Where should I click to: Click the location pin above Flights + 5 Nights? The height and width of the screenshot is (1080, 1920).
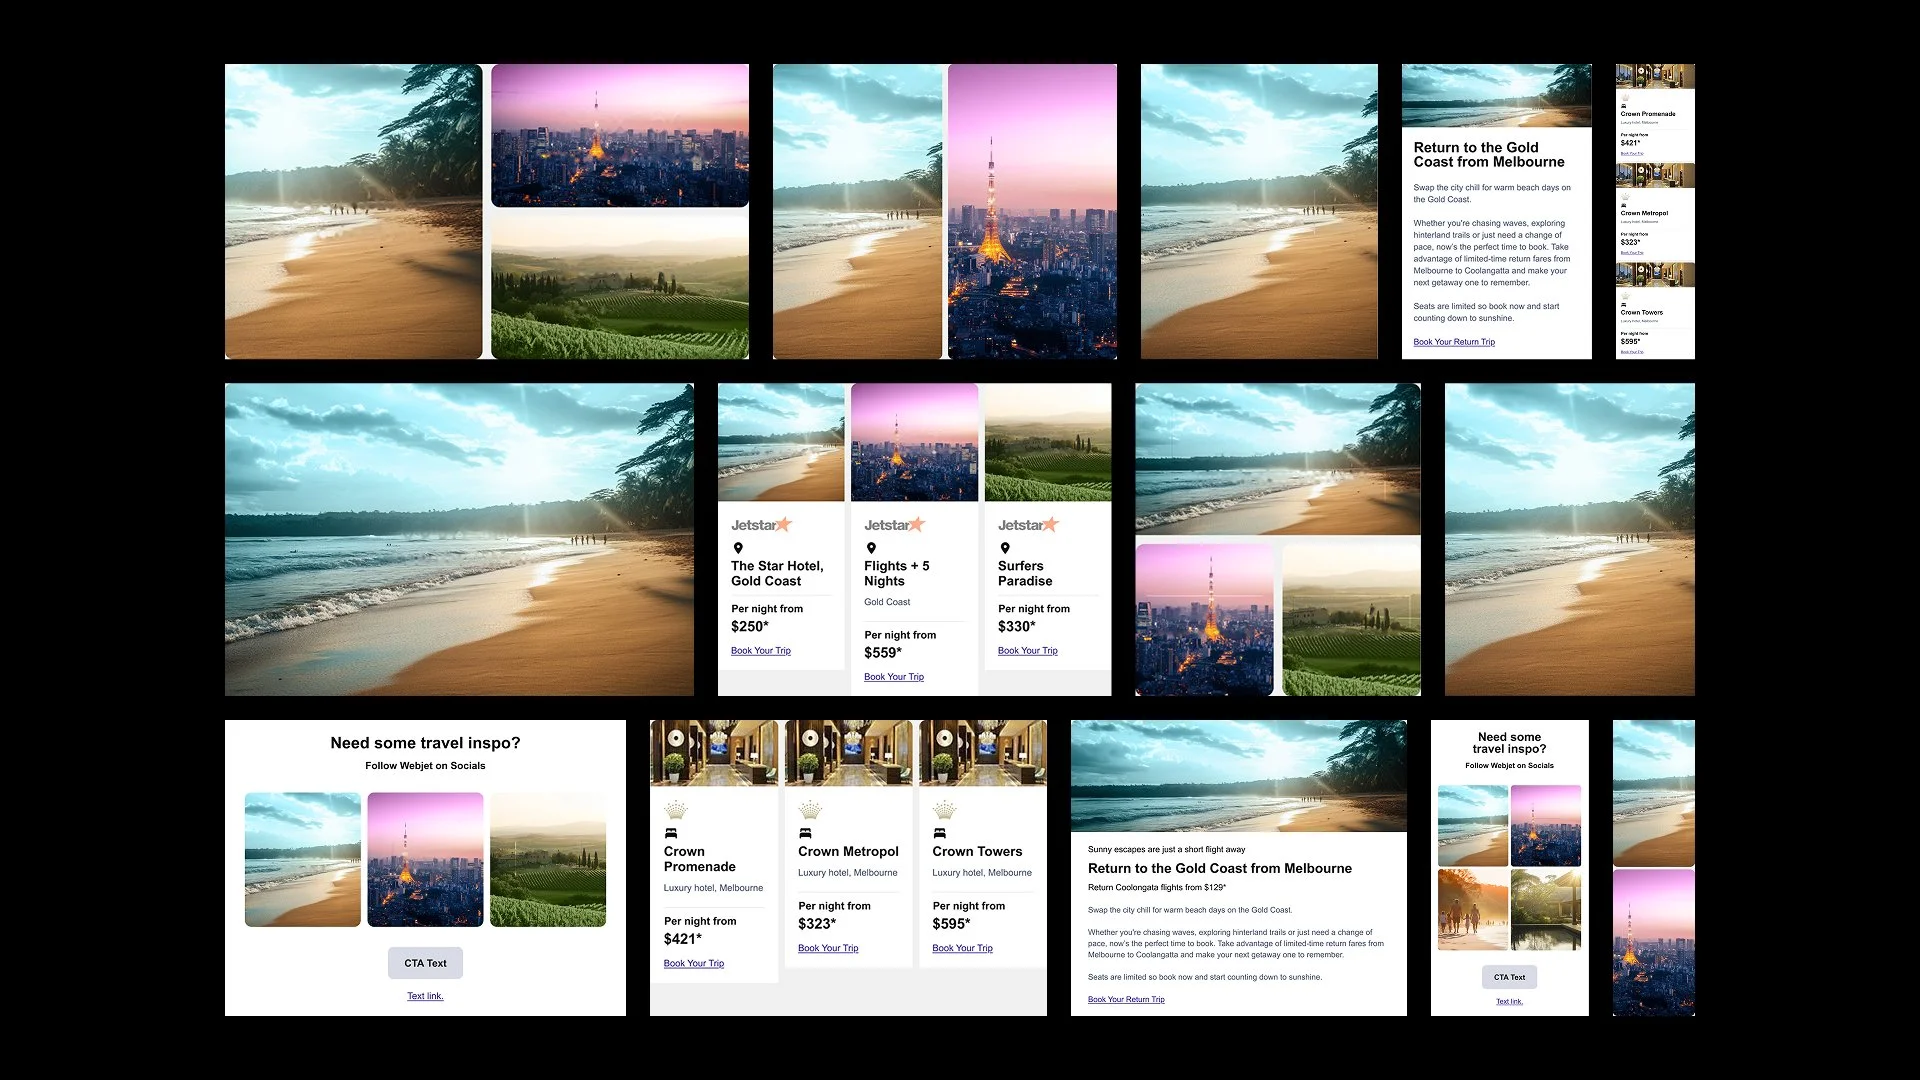pyautogui.click(x=871, y=548)
